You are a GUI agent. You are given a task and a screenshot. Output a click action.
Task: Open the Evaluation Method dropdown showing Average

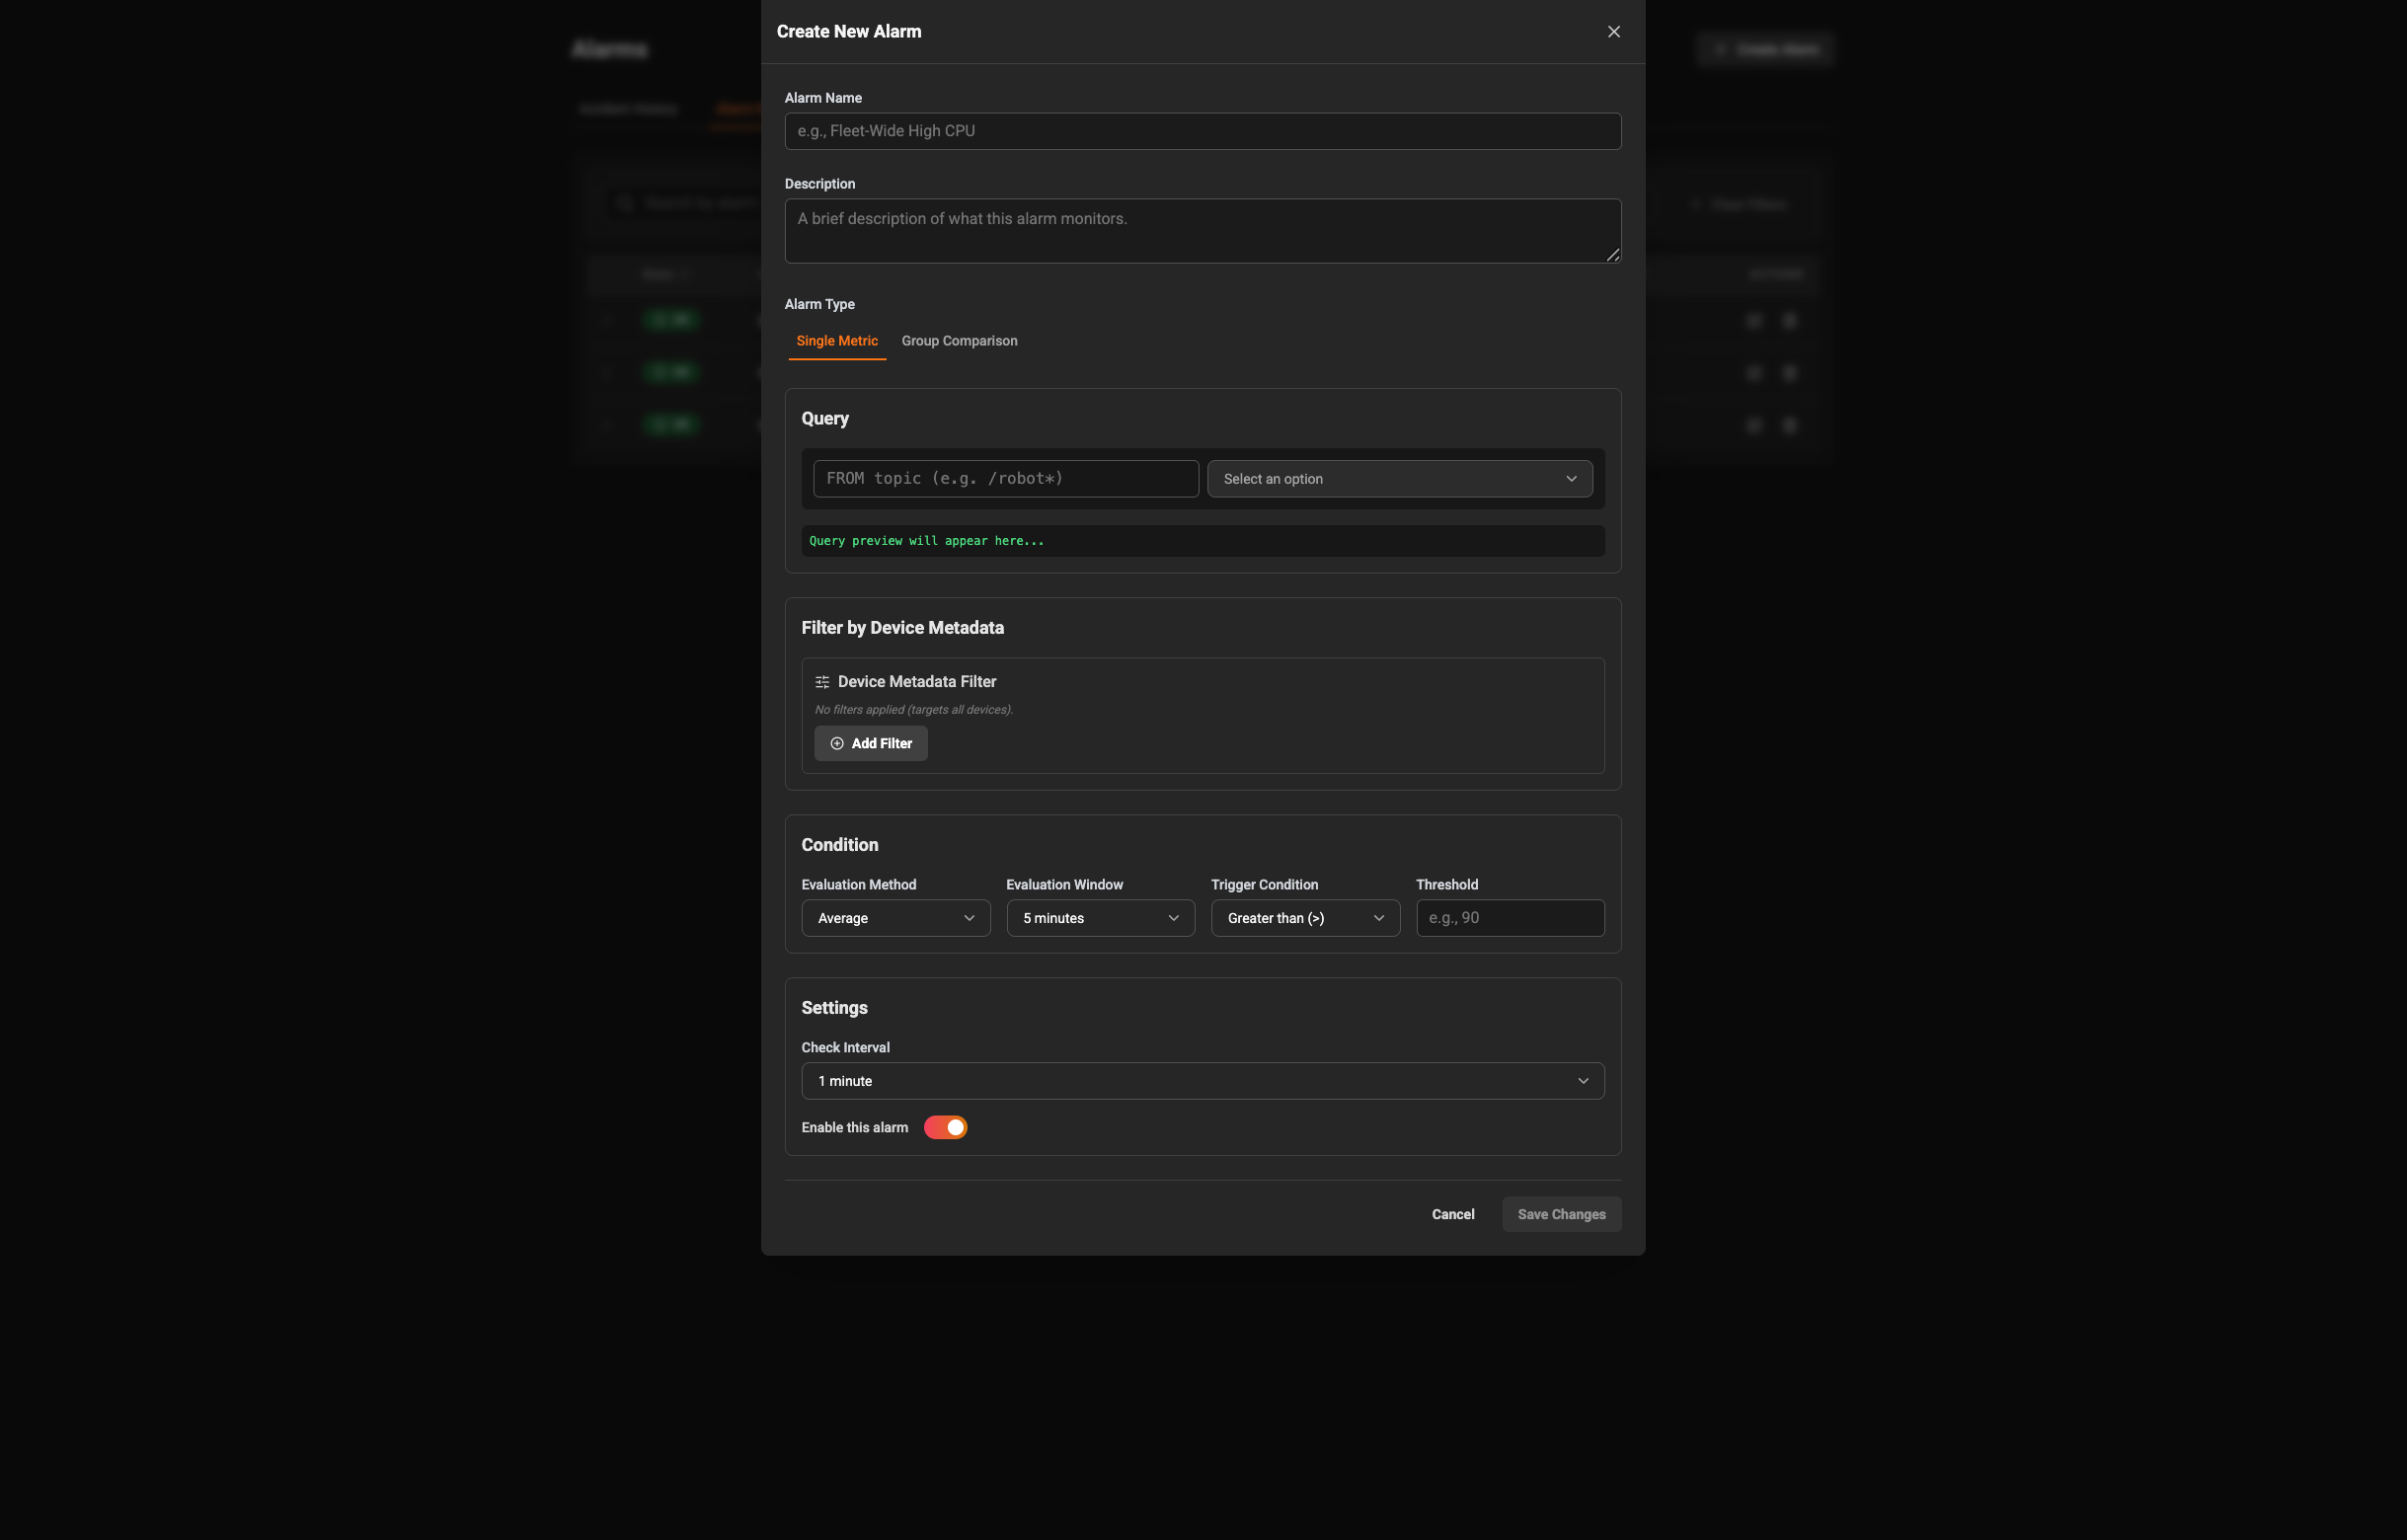[x=895, y=917]
